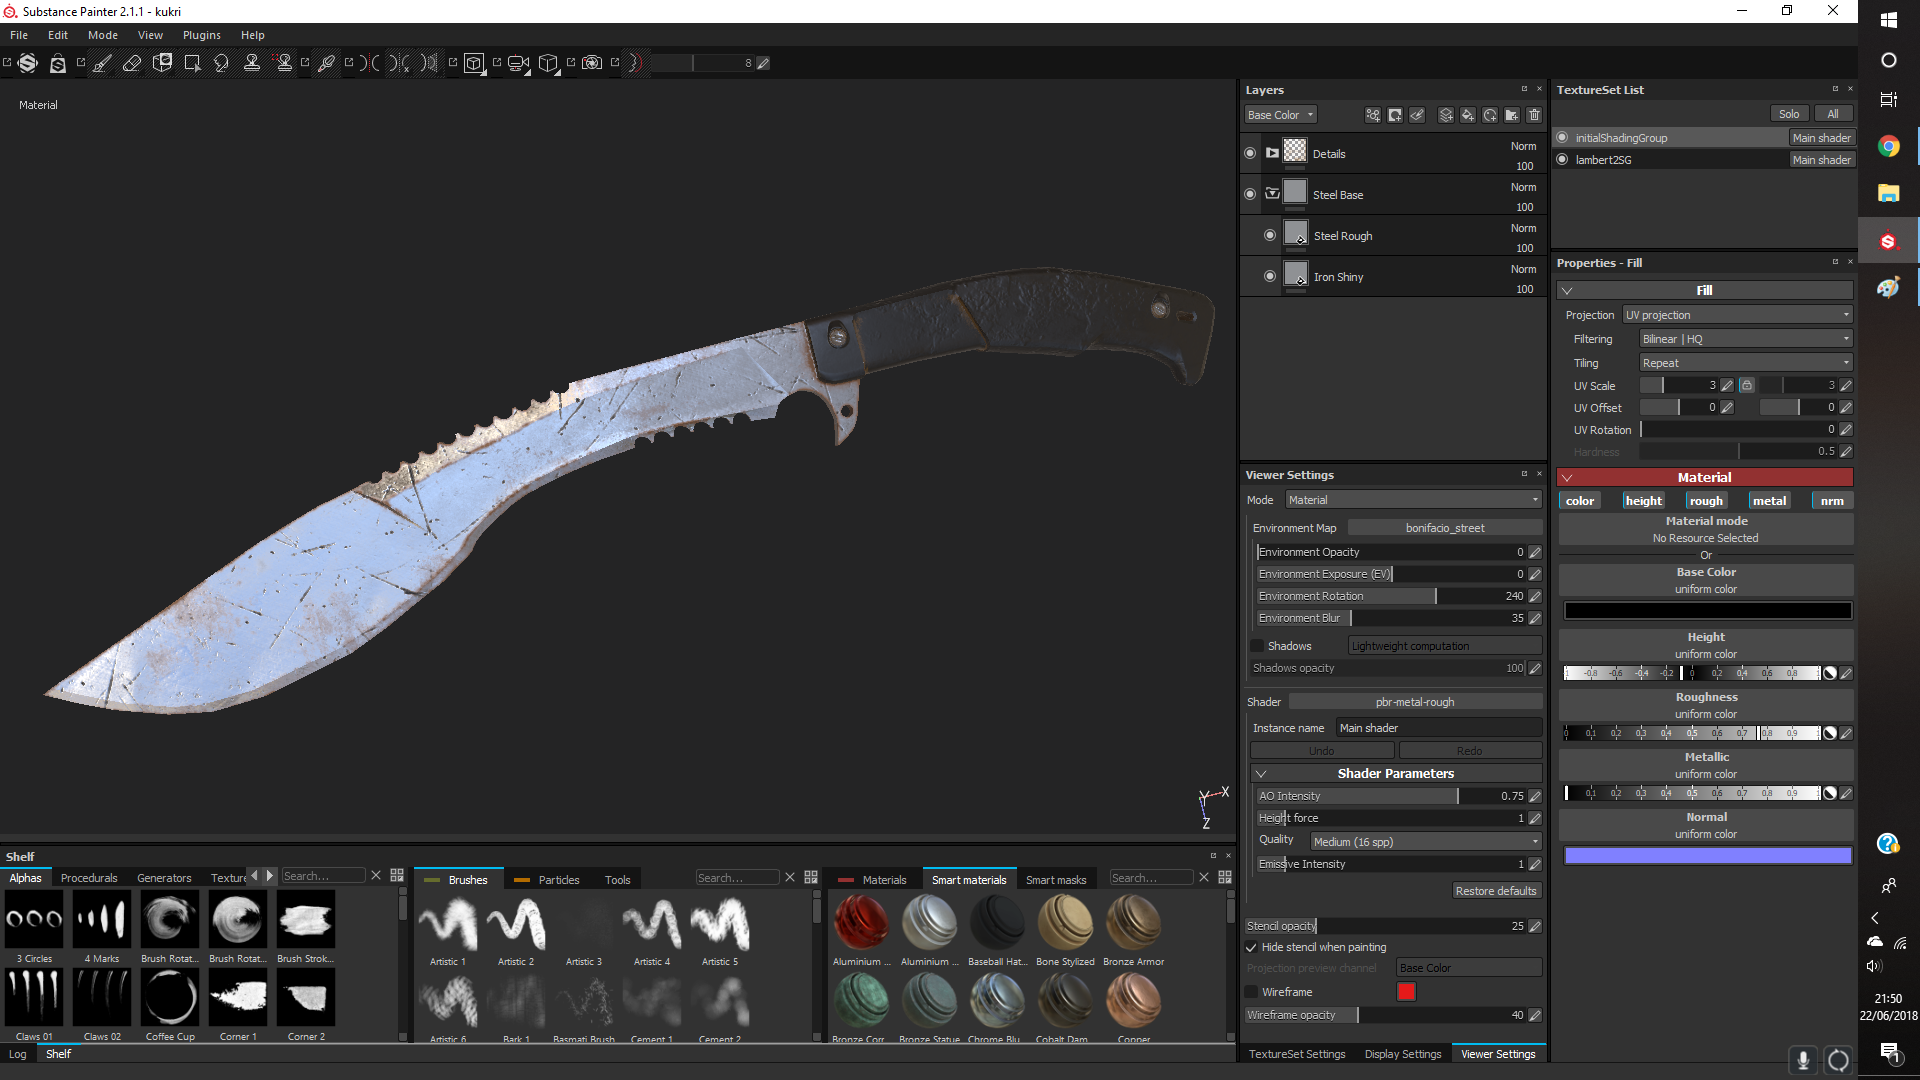
Task: Uncheck Hide stencil when painting
Action: [x=1251, y=947]
